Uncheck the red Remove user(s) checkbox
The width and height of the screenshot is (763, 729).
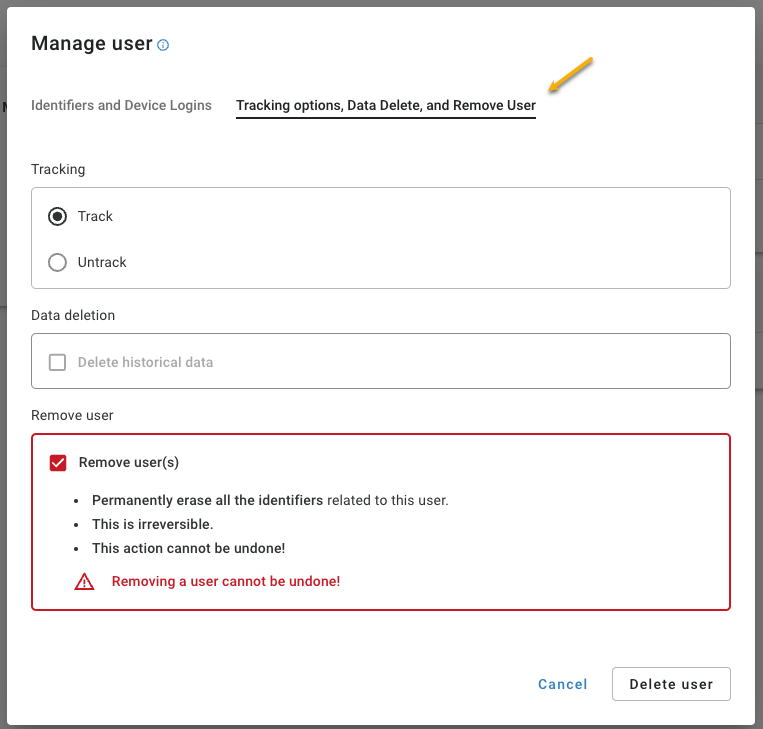[58, 462]
